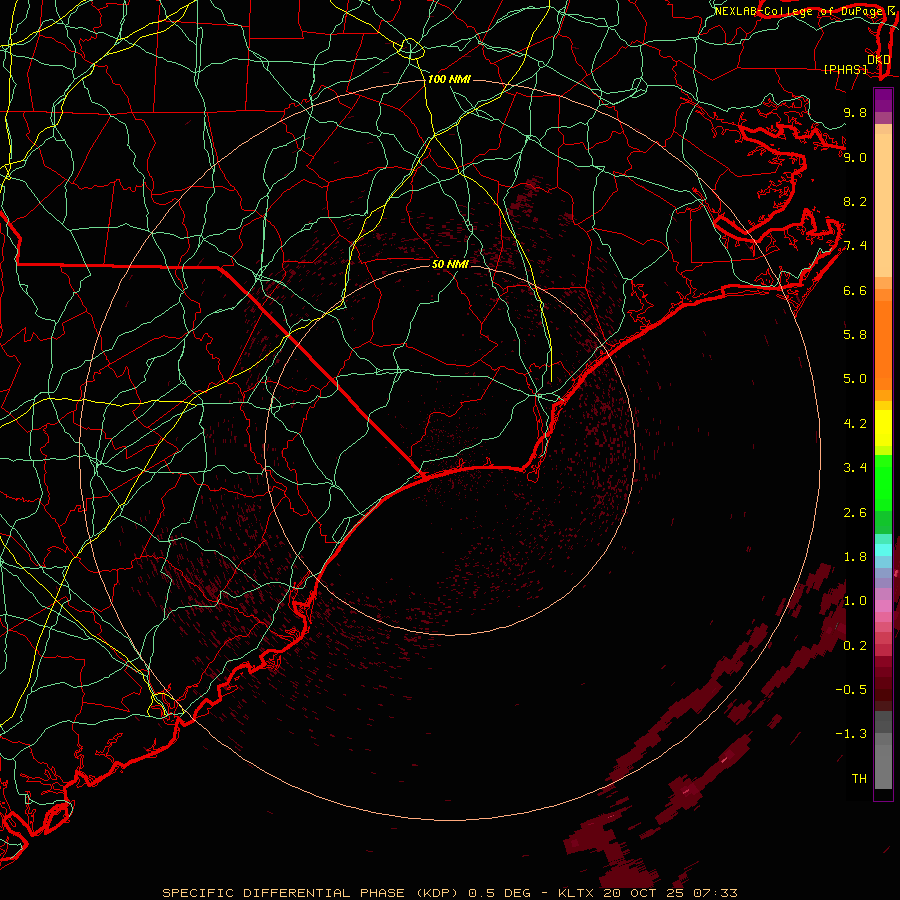
Task: Click the 5.0 value on the color scale
Action: tap(855, 379)
